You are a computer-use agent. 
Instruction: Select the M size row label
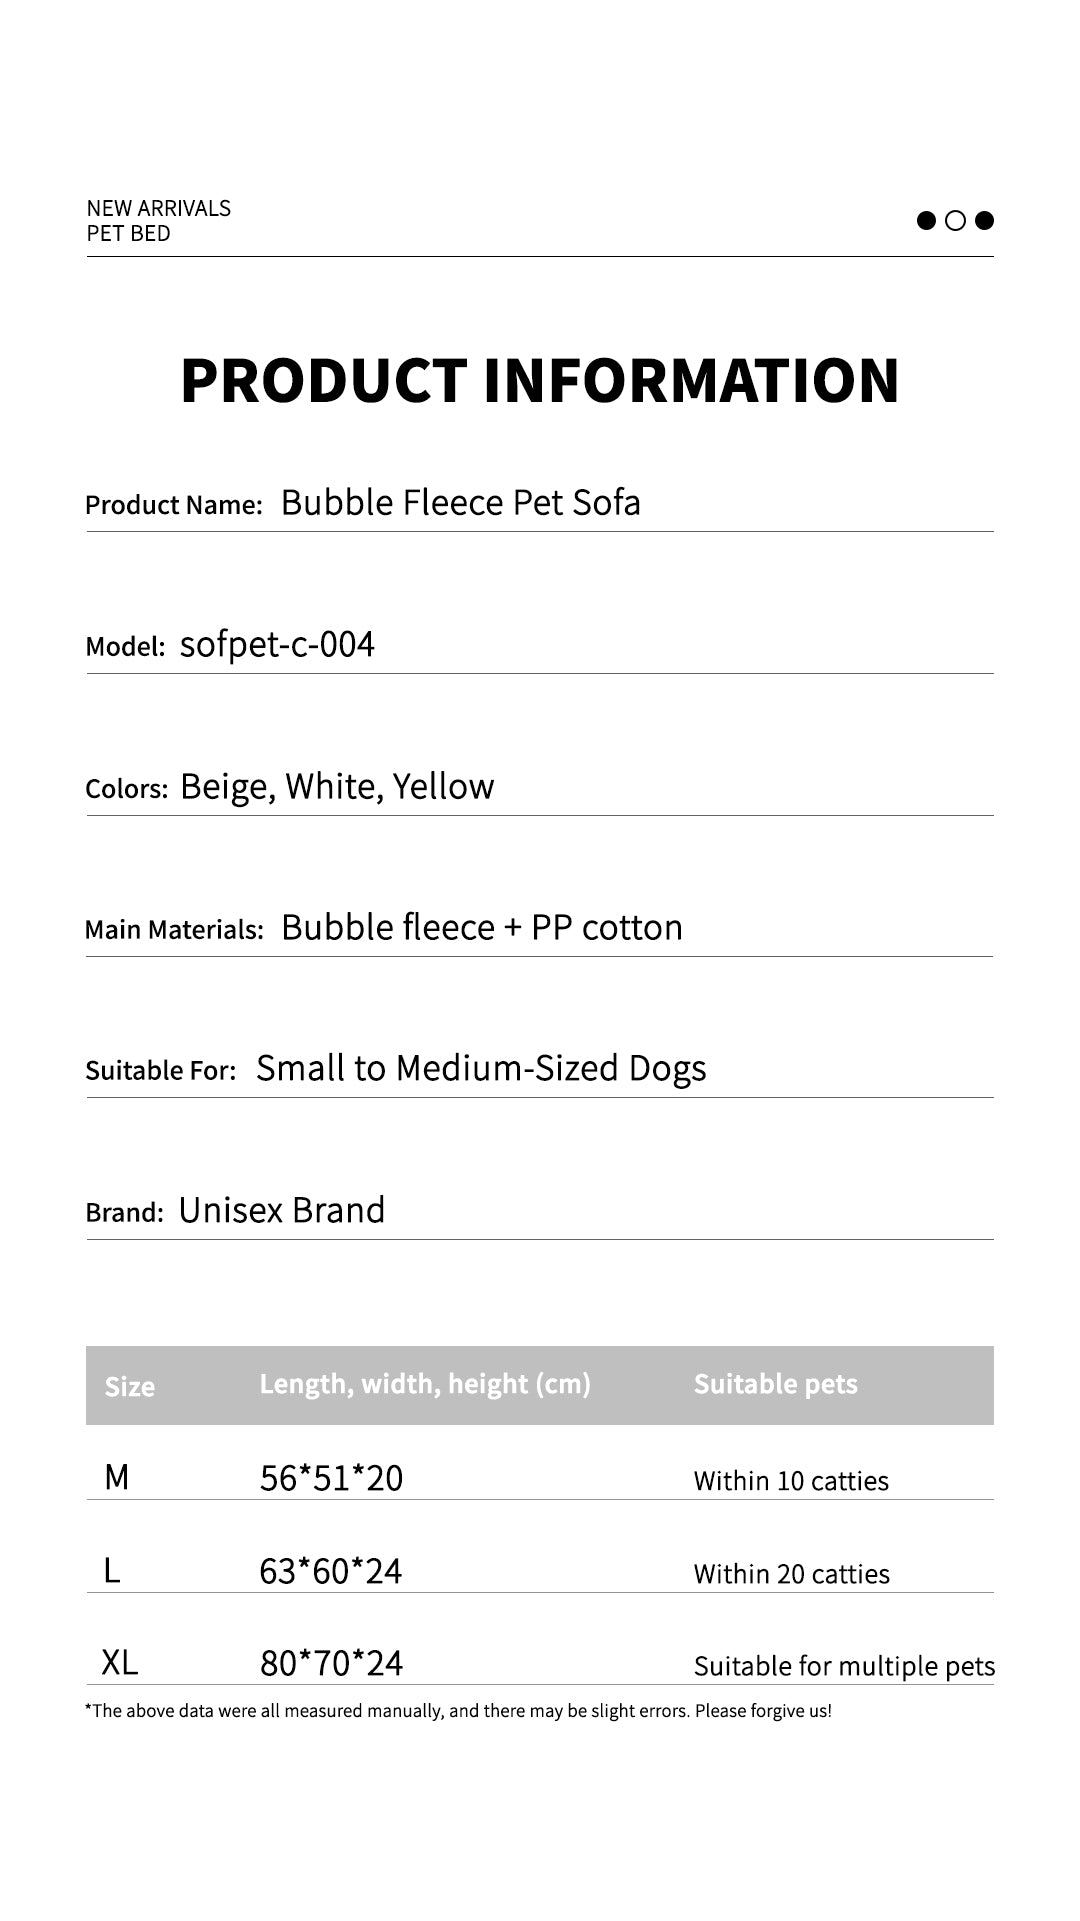(117, 1476)
